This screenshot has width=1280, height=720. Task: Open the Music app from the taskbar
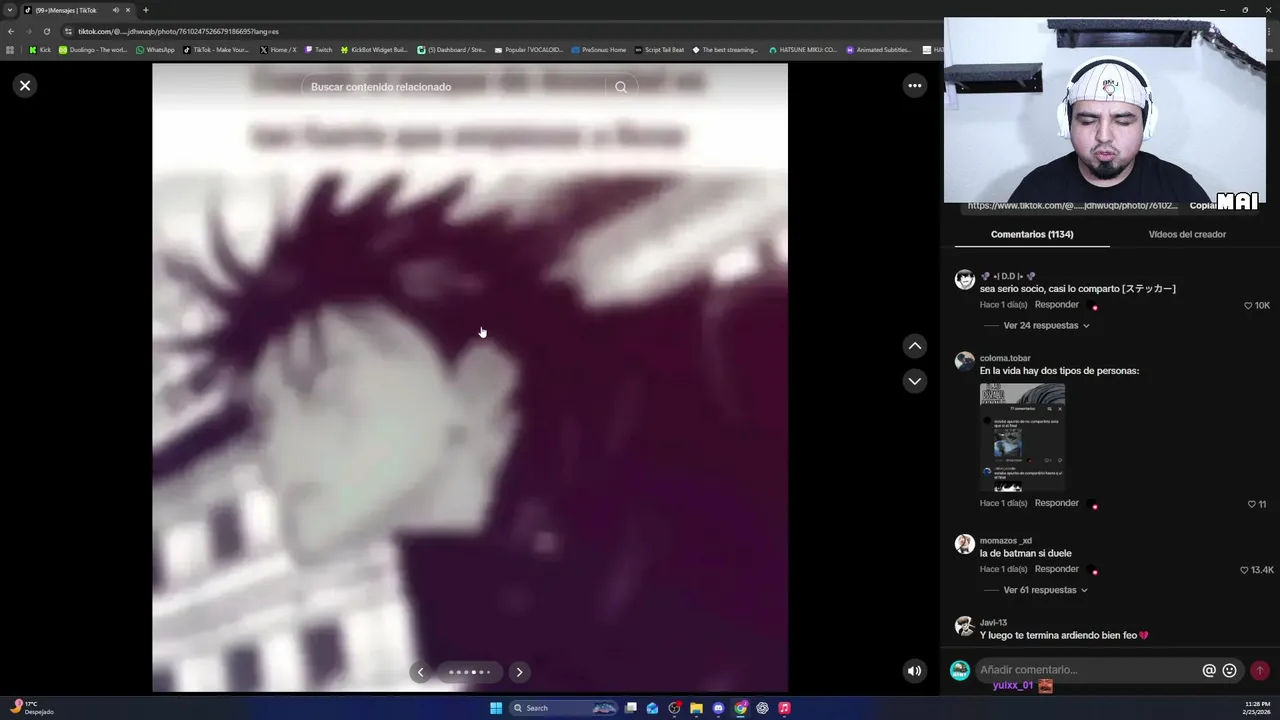pos(784,708)
